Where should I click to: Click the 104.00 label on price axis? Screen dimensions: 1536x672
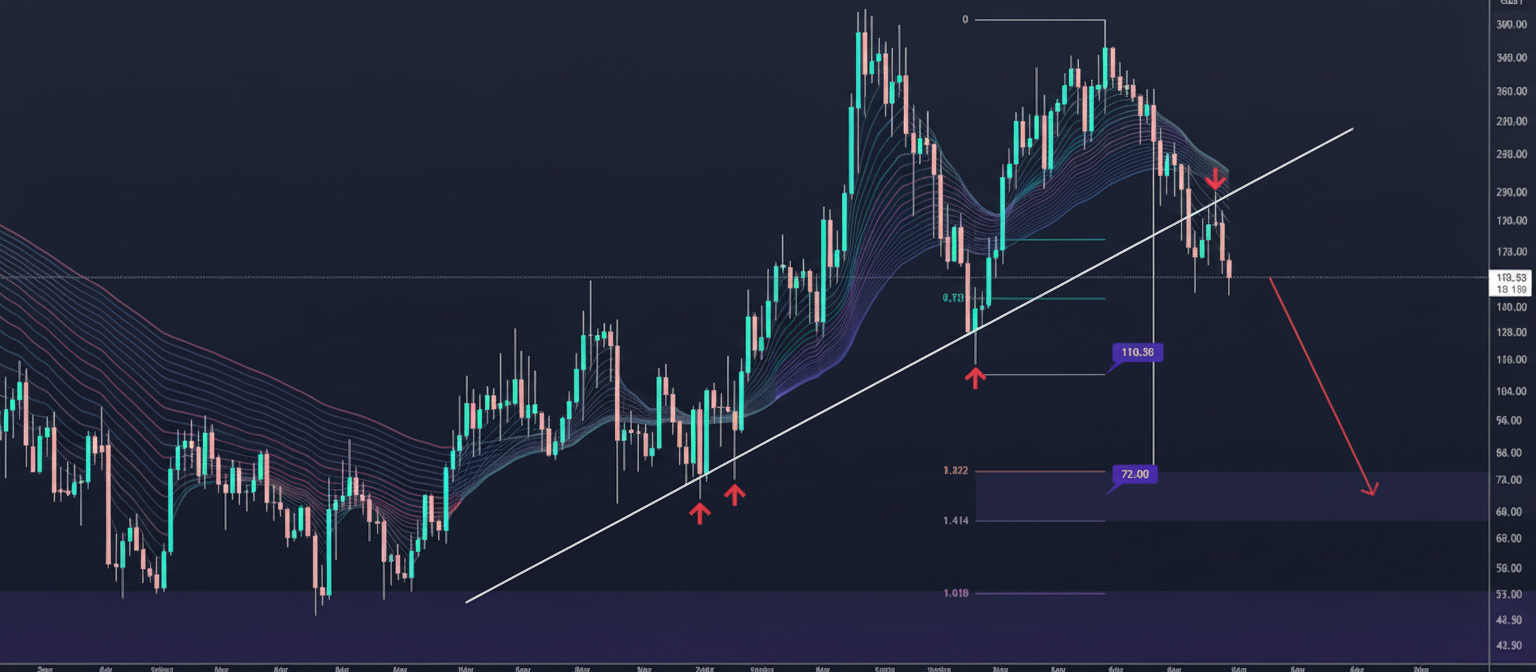click(x=1510, y=392)
